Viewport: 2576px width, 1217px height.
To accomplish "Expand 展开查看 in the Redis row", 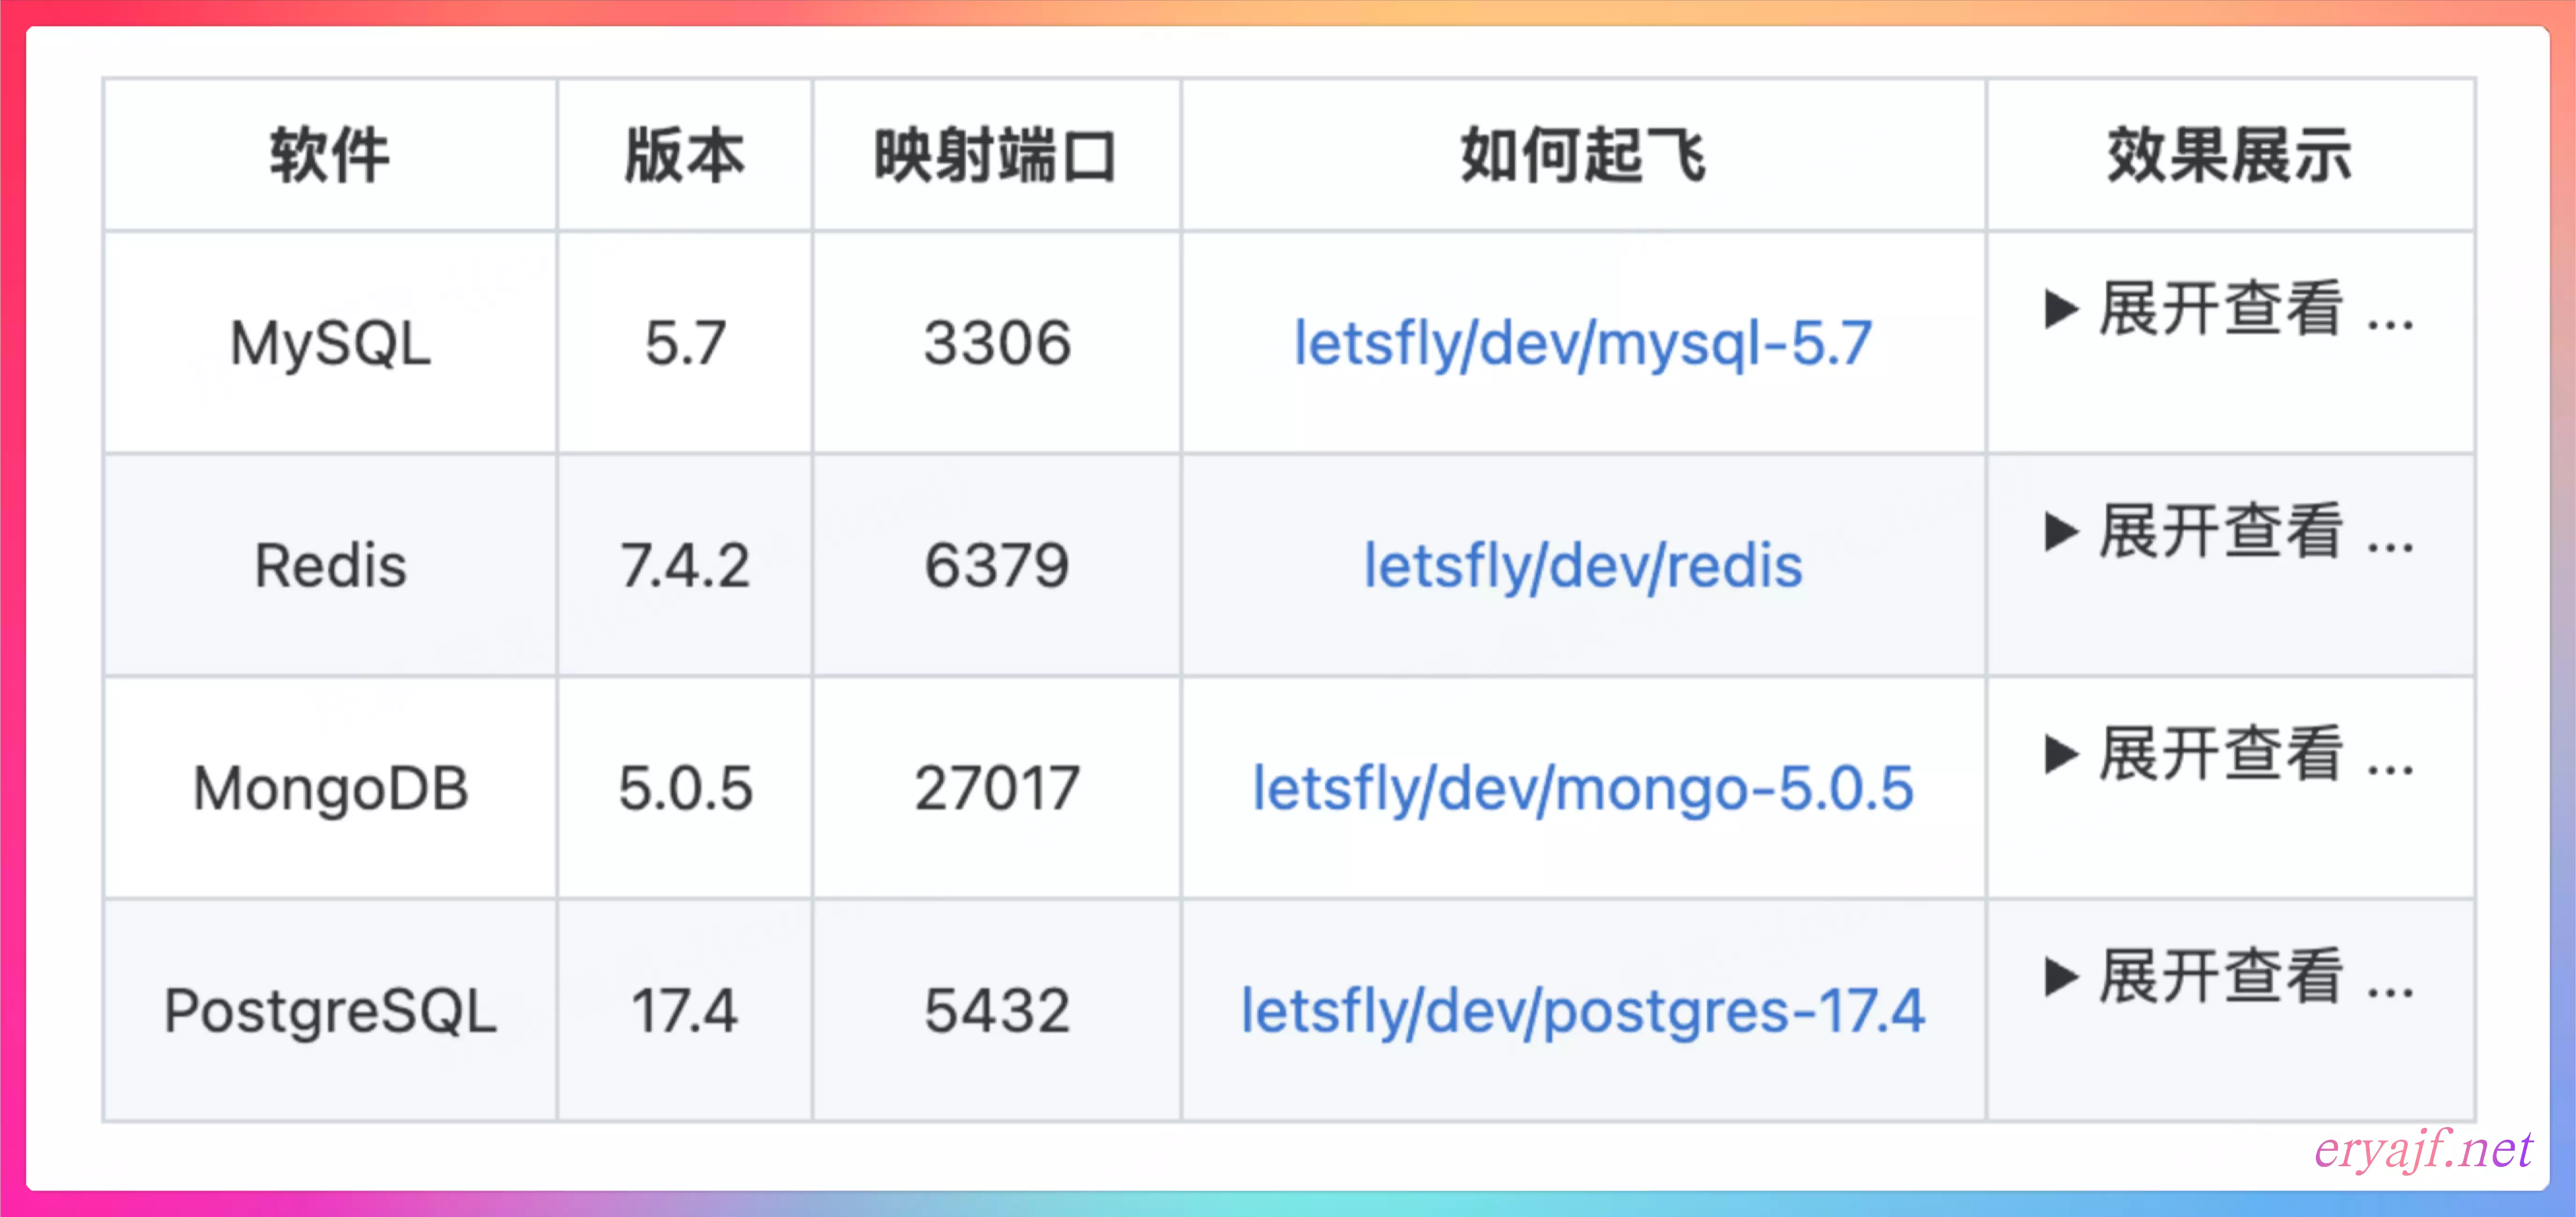I will coord(2229,531).
